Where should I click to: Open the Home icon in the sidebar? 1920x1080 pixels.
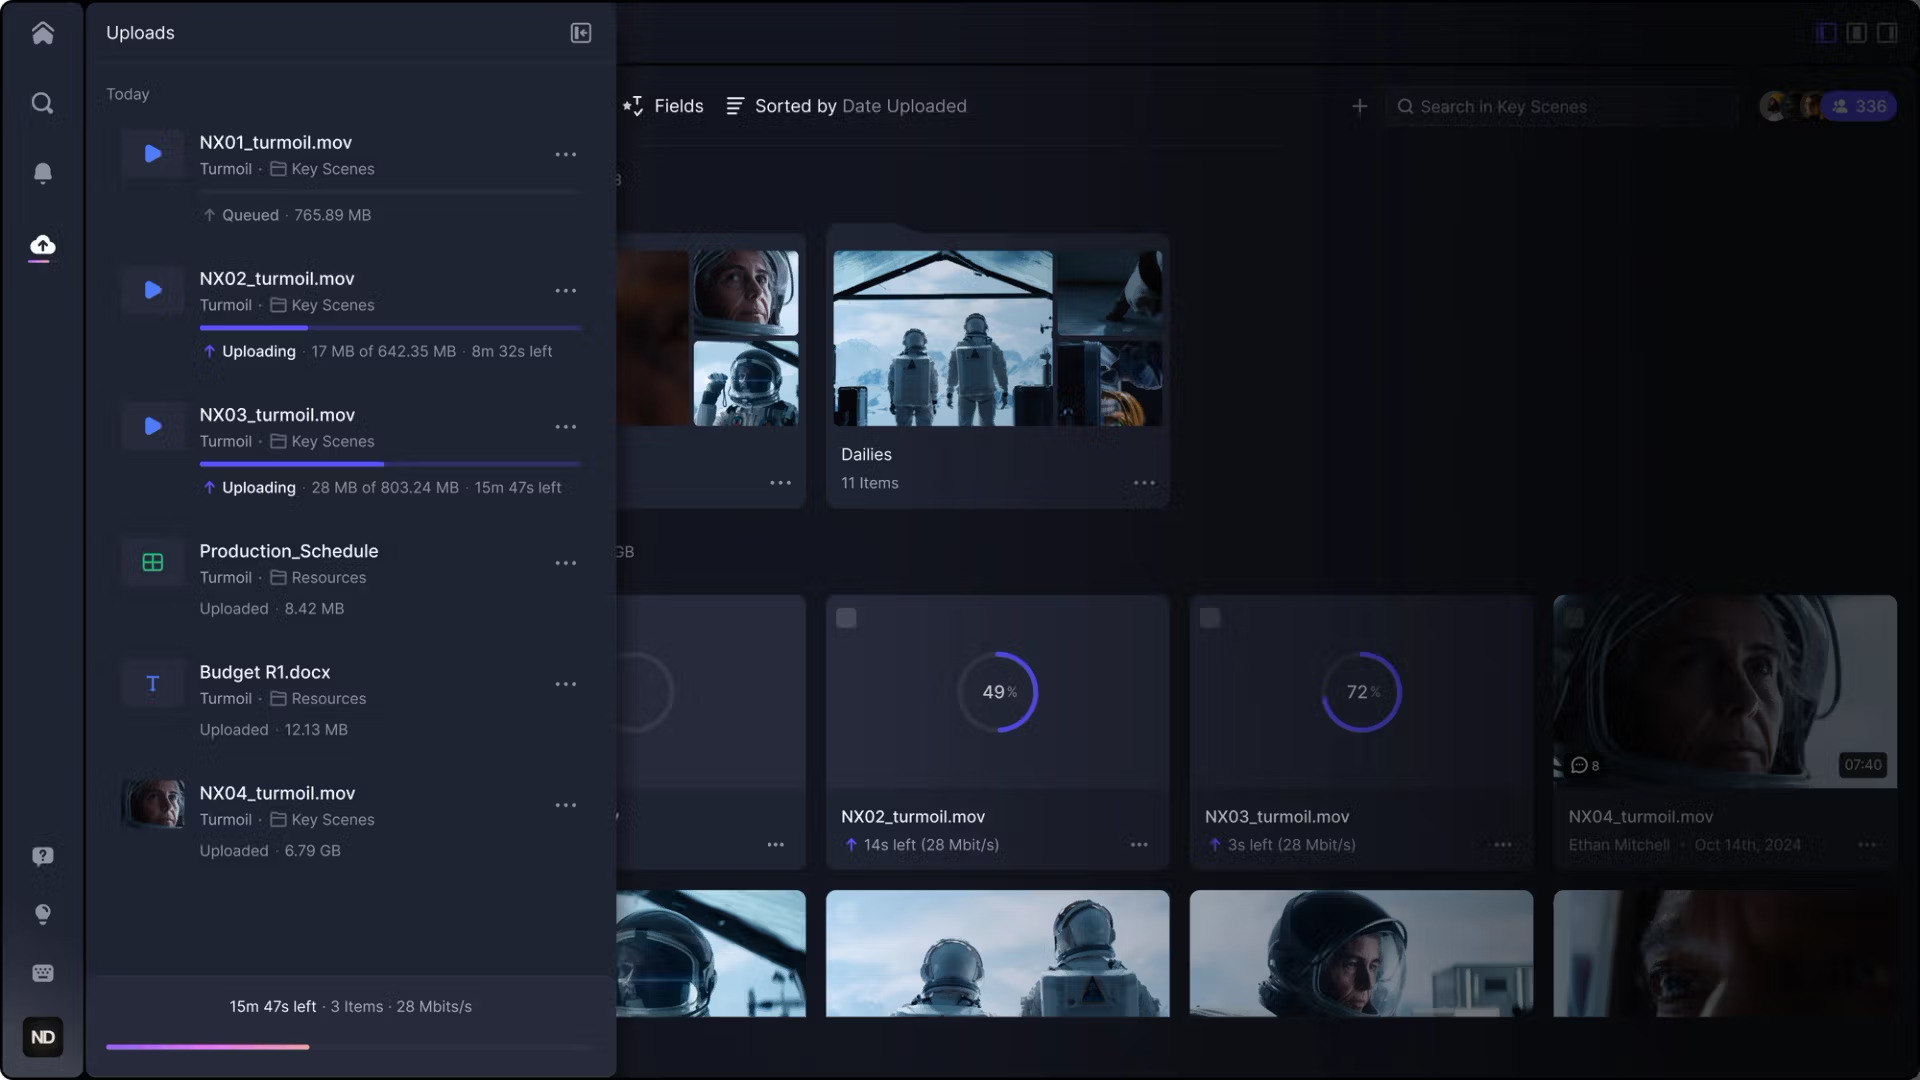42,33
